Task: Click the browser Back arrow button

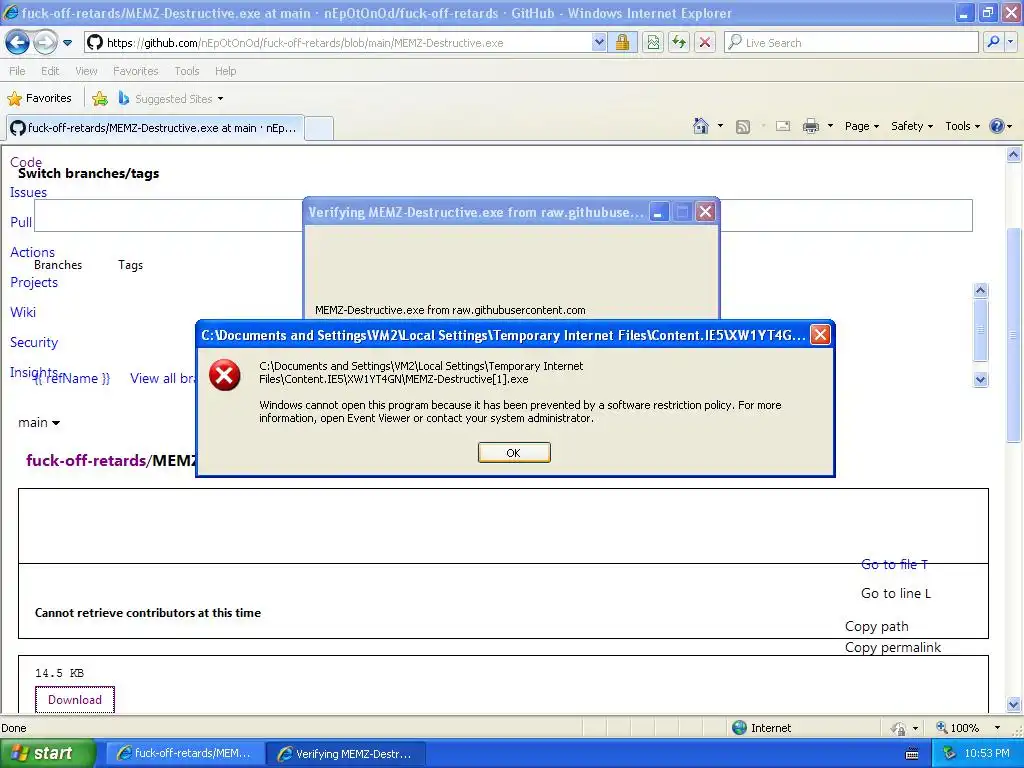Action: pos(18,42)
